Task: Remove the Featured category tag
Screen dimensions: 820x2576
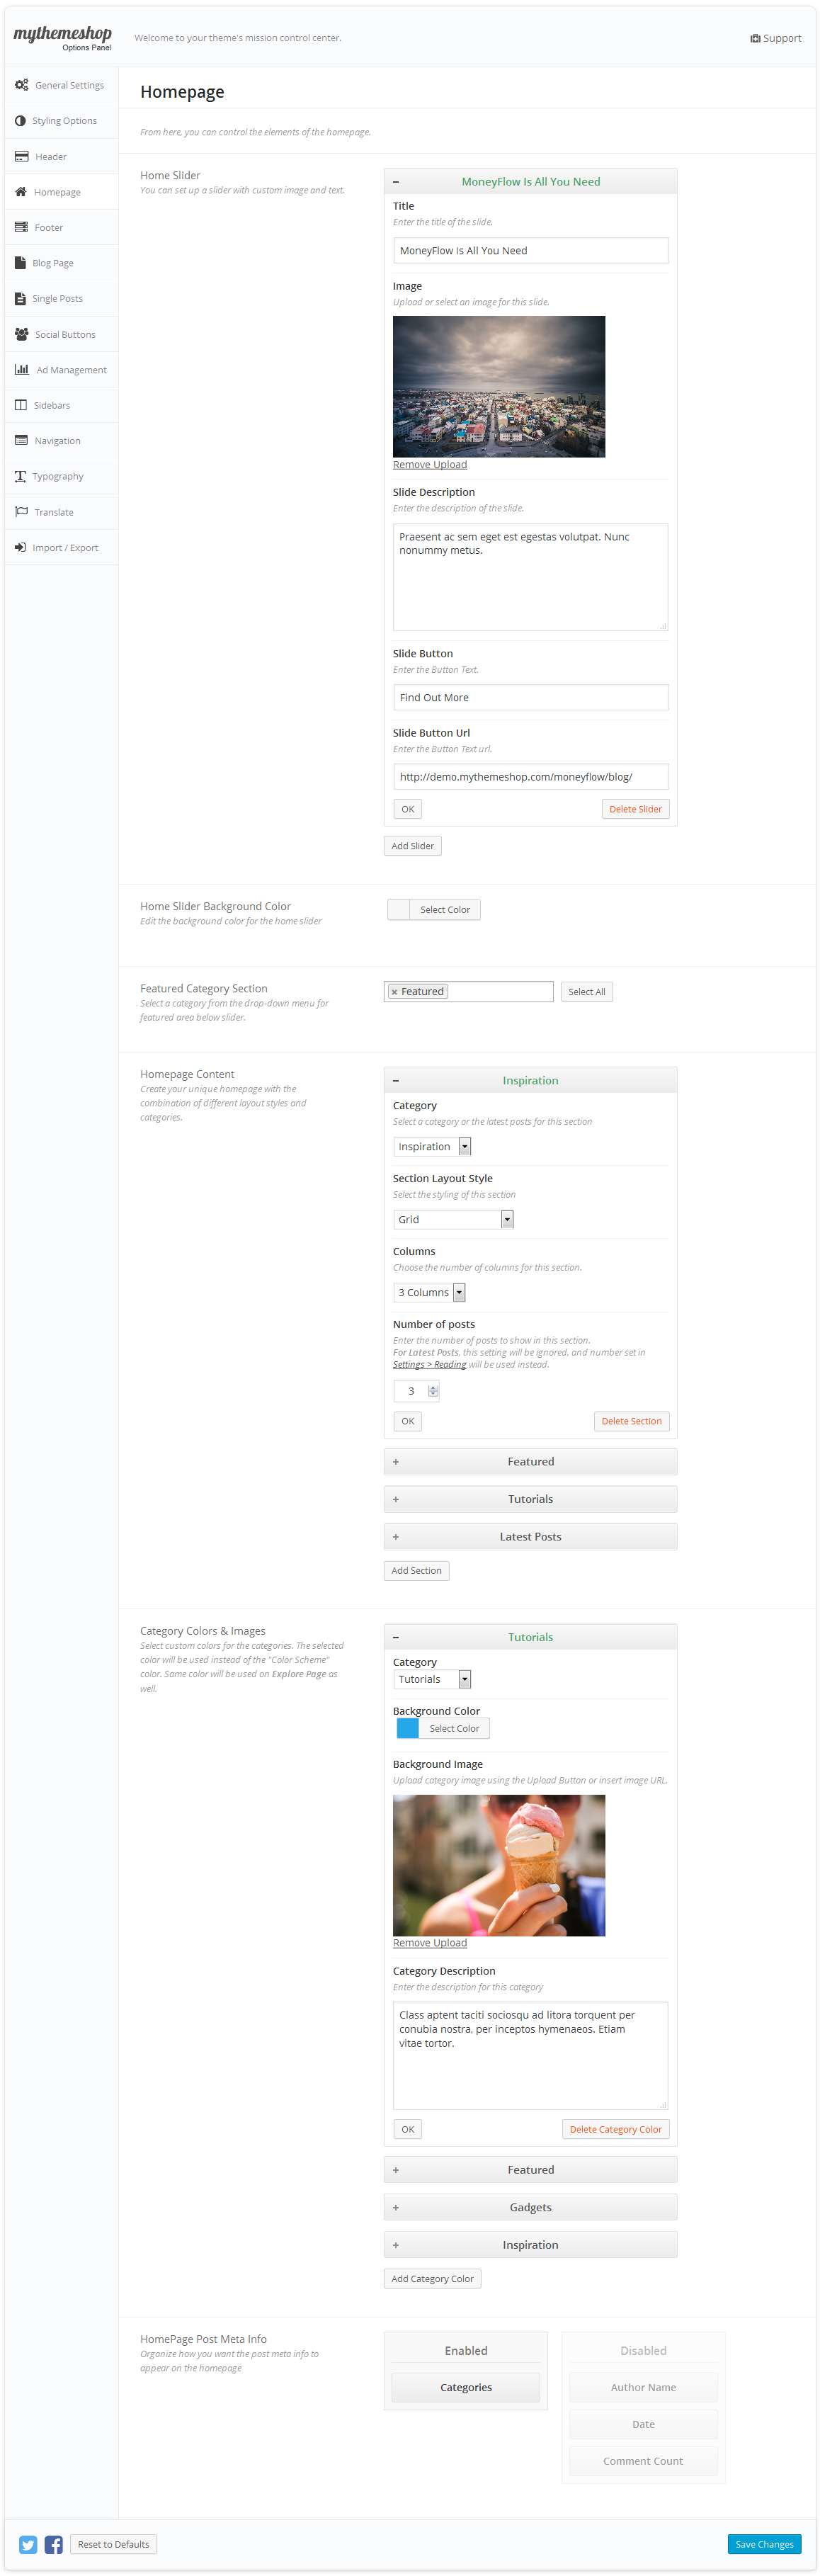Action: point(394,992)
